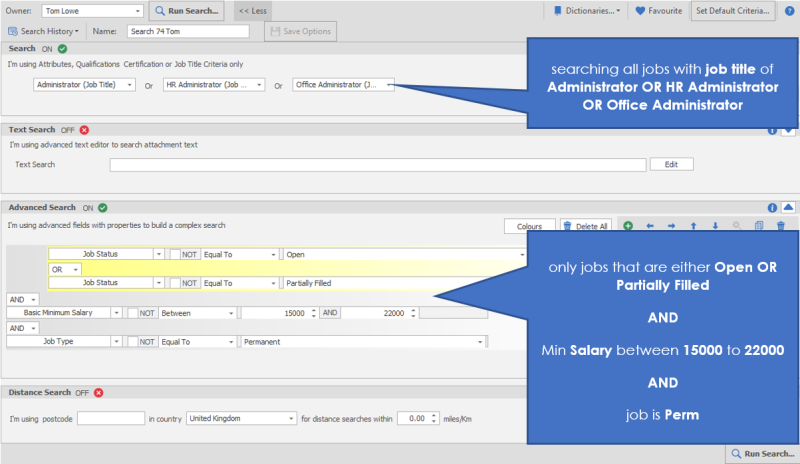Move criteria up with up arrow icon
The image size is (800, 464).
tap(694, 226)
